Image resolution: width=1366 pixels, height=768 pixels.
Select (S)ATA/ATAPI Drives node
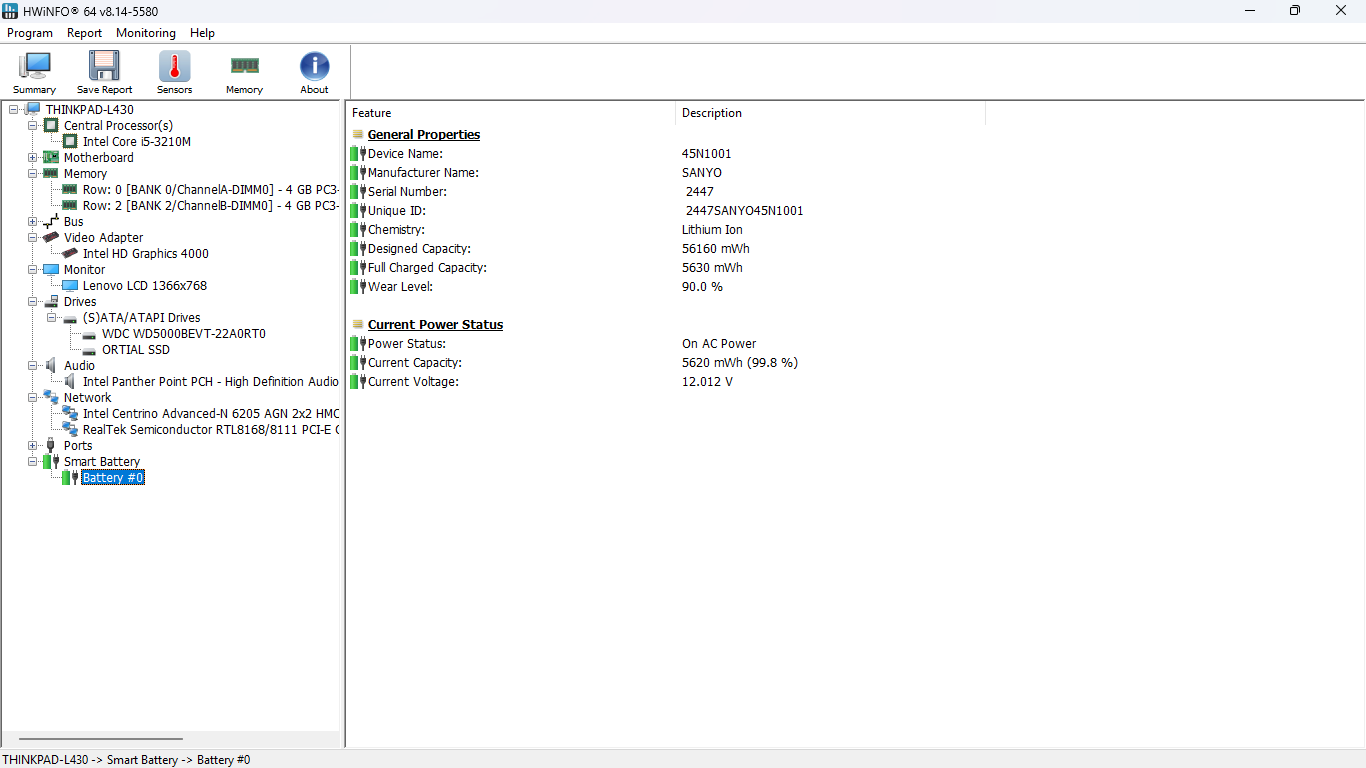[142, 317]
